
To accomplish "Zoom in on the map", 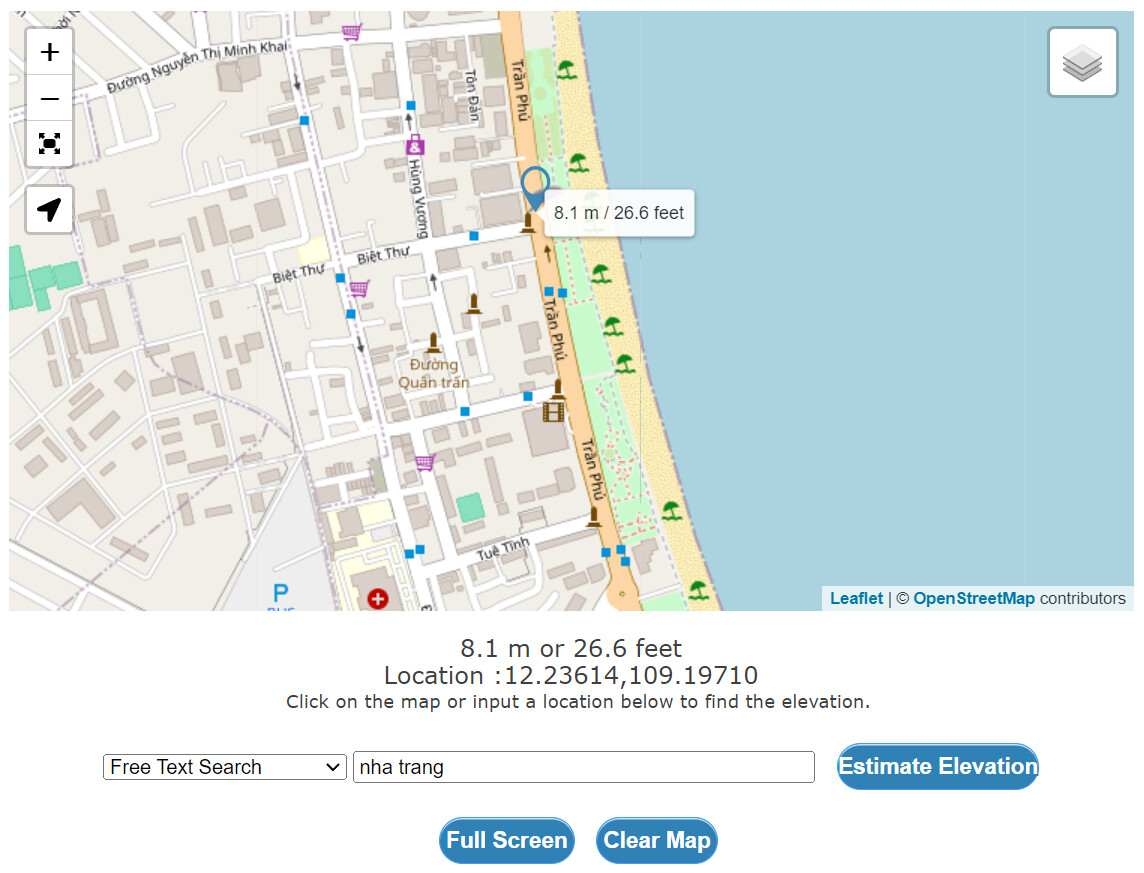I will 49,52.
